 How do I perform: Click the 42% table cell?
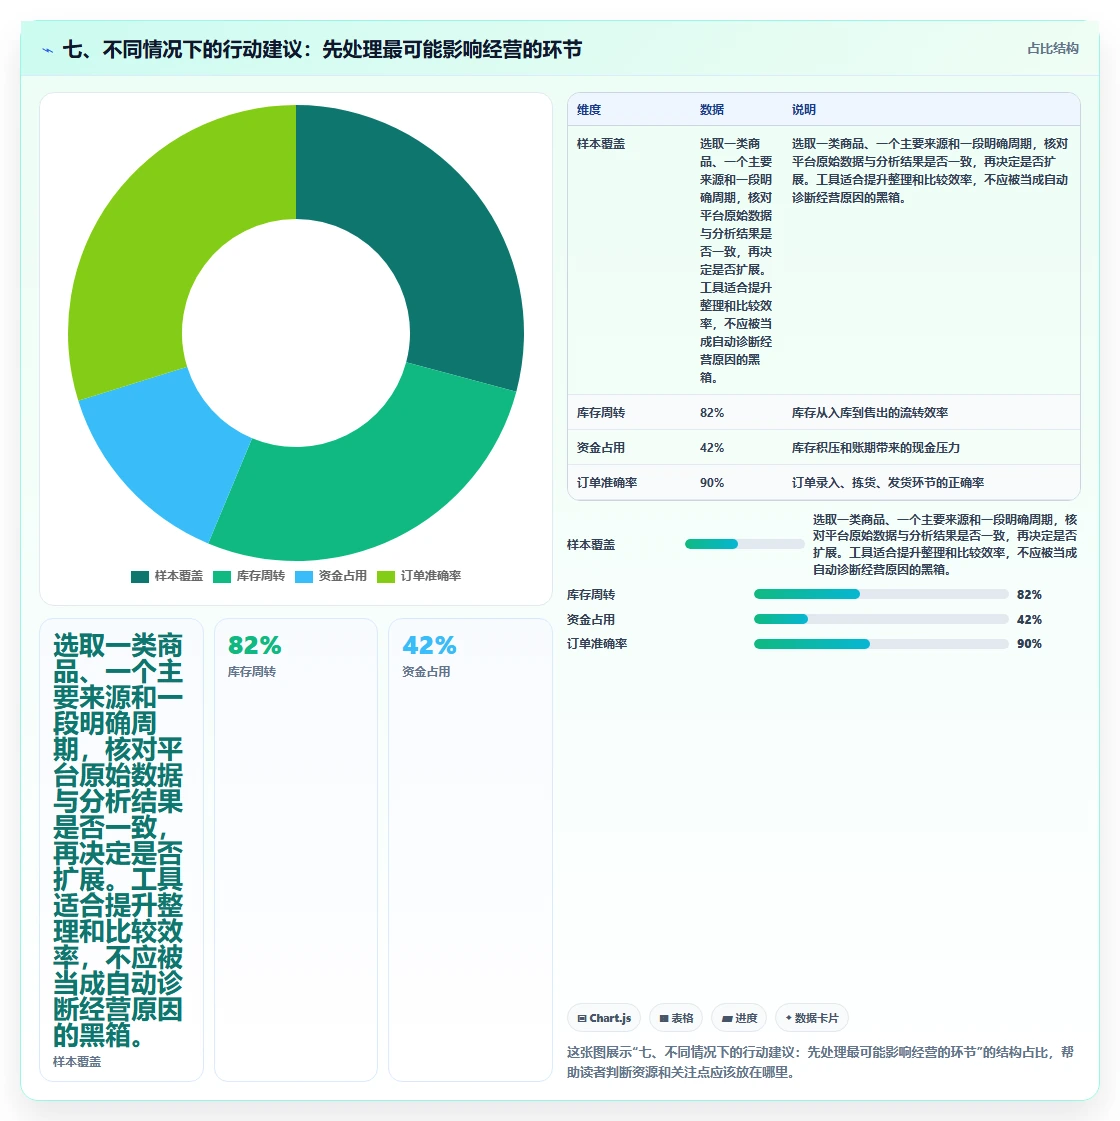[x=712, y=448]
